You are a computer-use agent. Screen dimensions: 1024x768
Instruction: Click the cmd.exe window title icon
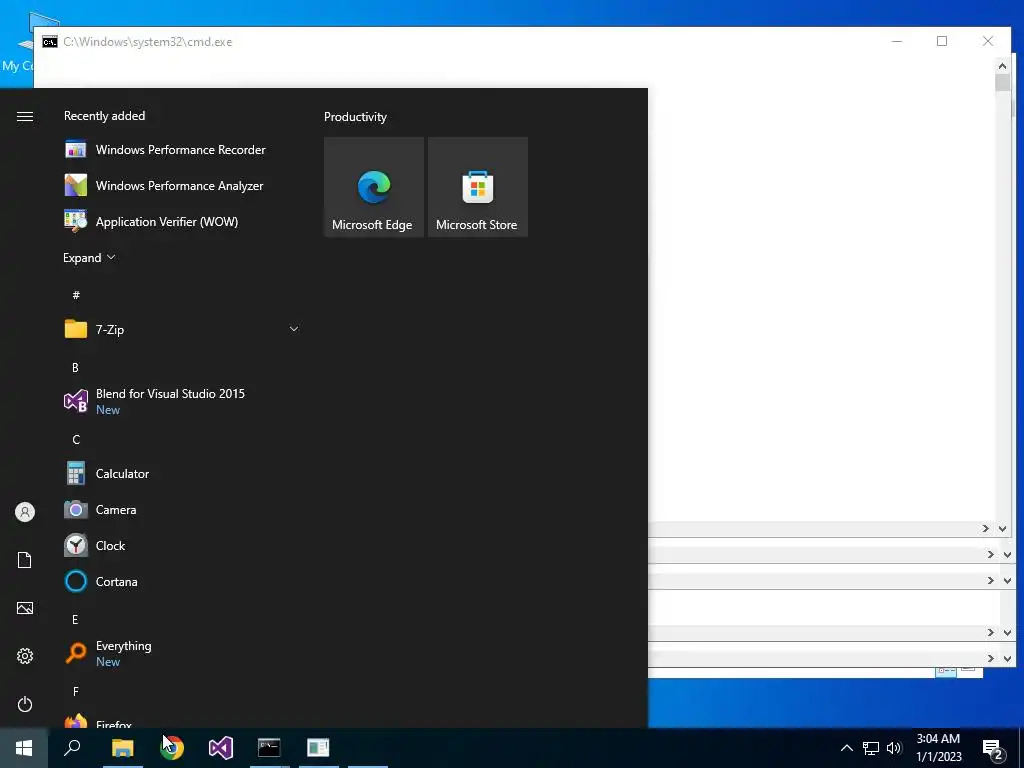pos(50,42)
